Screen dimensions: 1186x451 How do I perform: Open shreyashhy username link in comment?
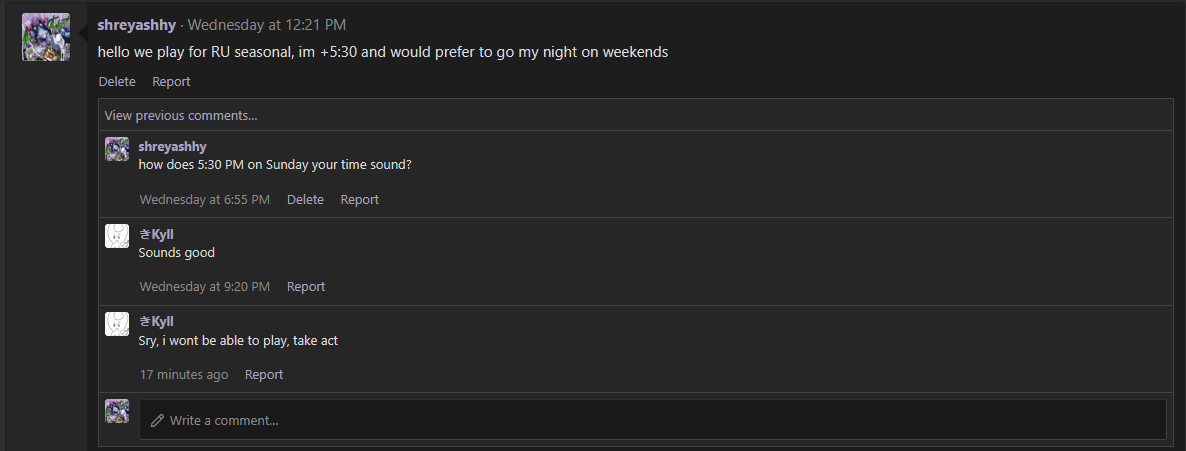[172, 147]
